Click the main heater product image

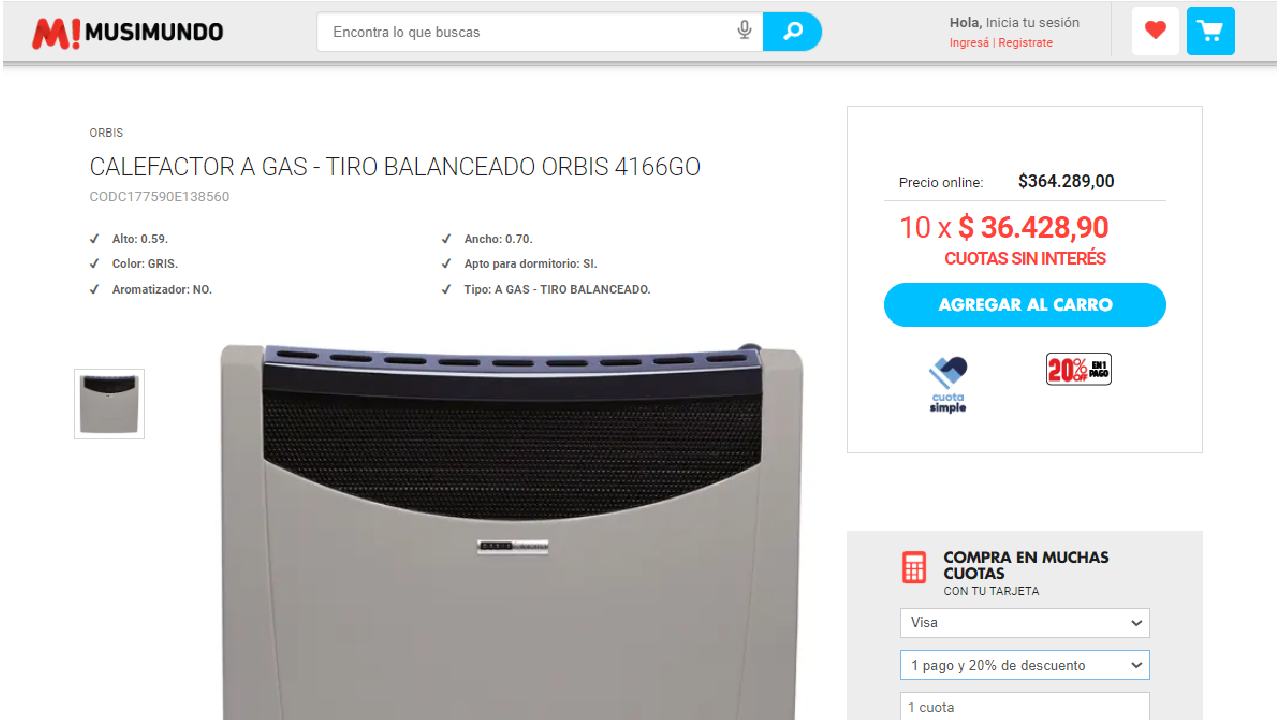(512, 532)
